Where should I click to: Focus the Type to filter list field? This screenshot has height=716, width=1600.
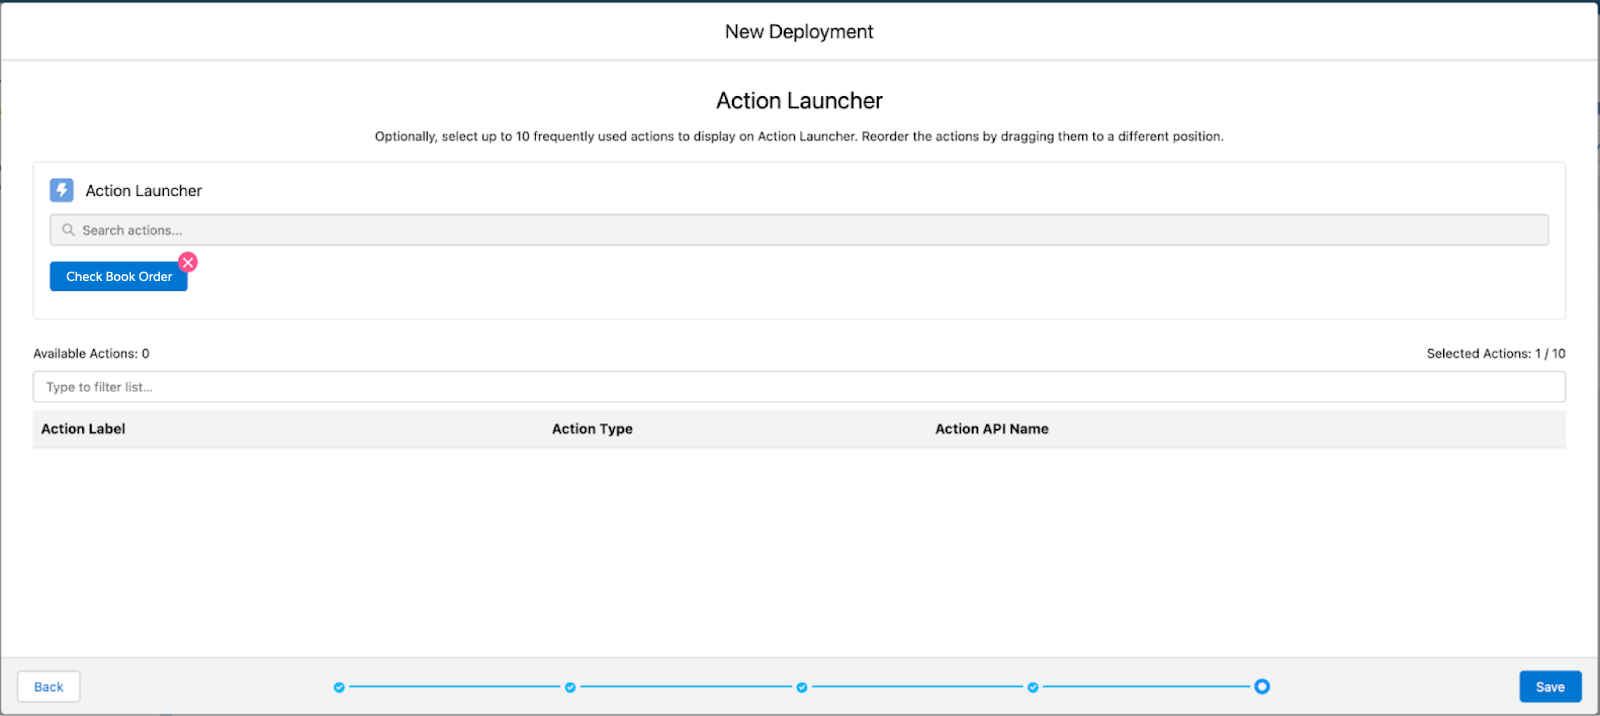point(799,387)
